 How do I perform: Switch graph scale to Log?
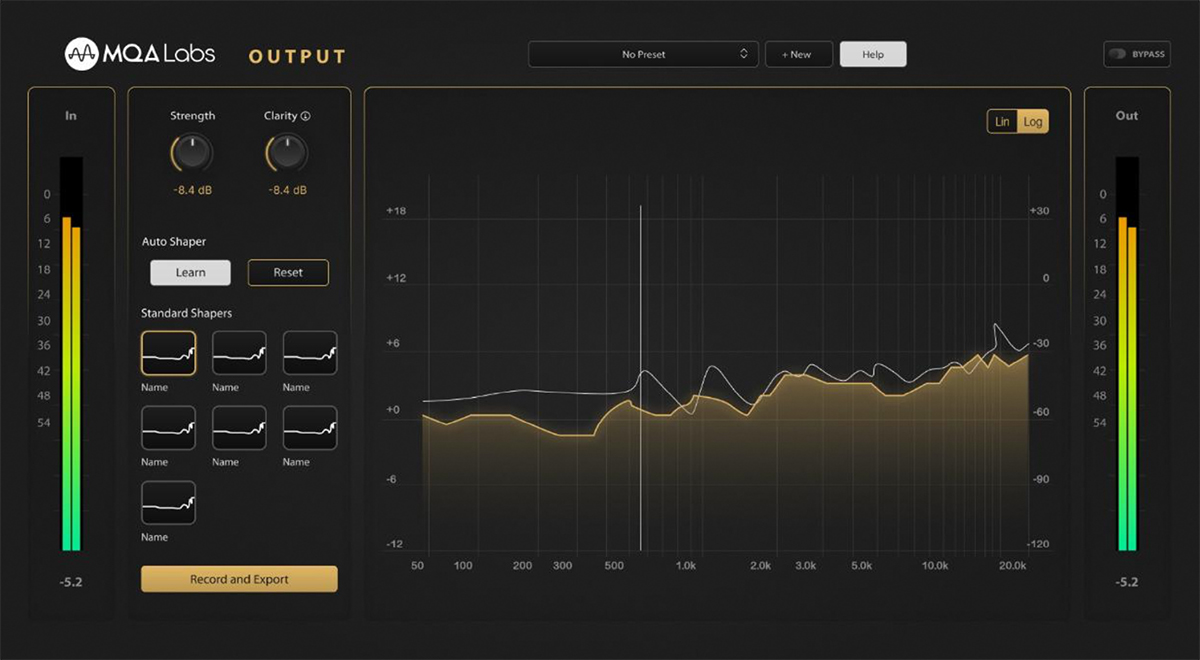click(x=1033, y=122)
